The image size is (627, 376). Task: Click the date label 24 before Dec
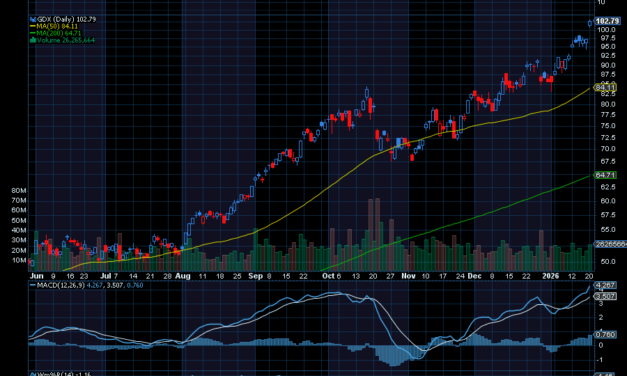tap(460, 276)
